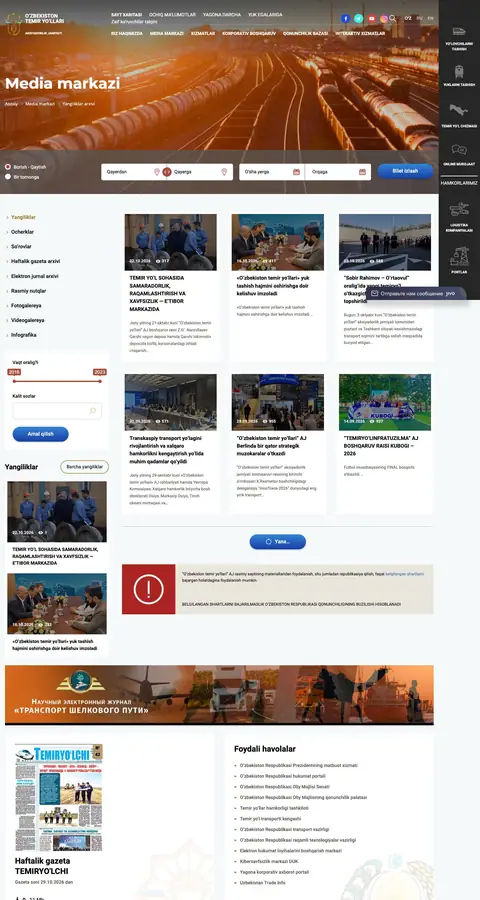Select Borish - Qaytish round trip option

click(8, 167)
